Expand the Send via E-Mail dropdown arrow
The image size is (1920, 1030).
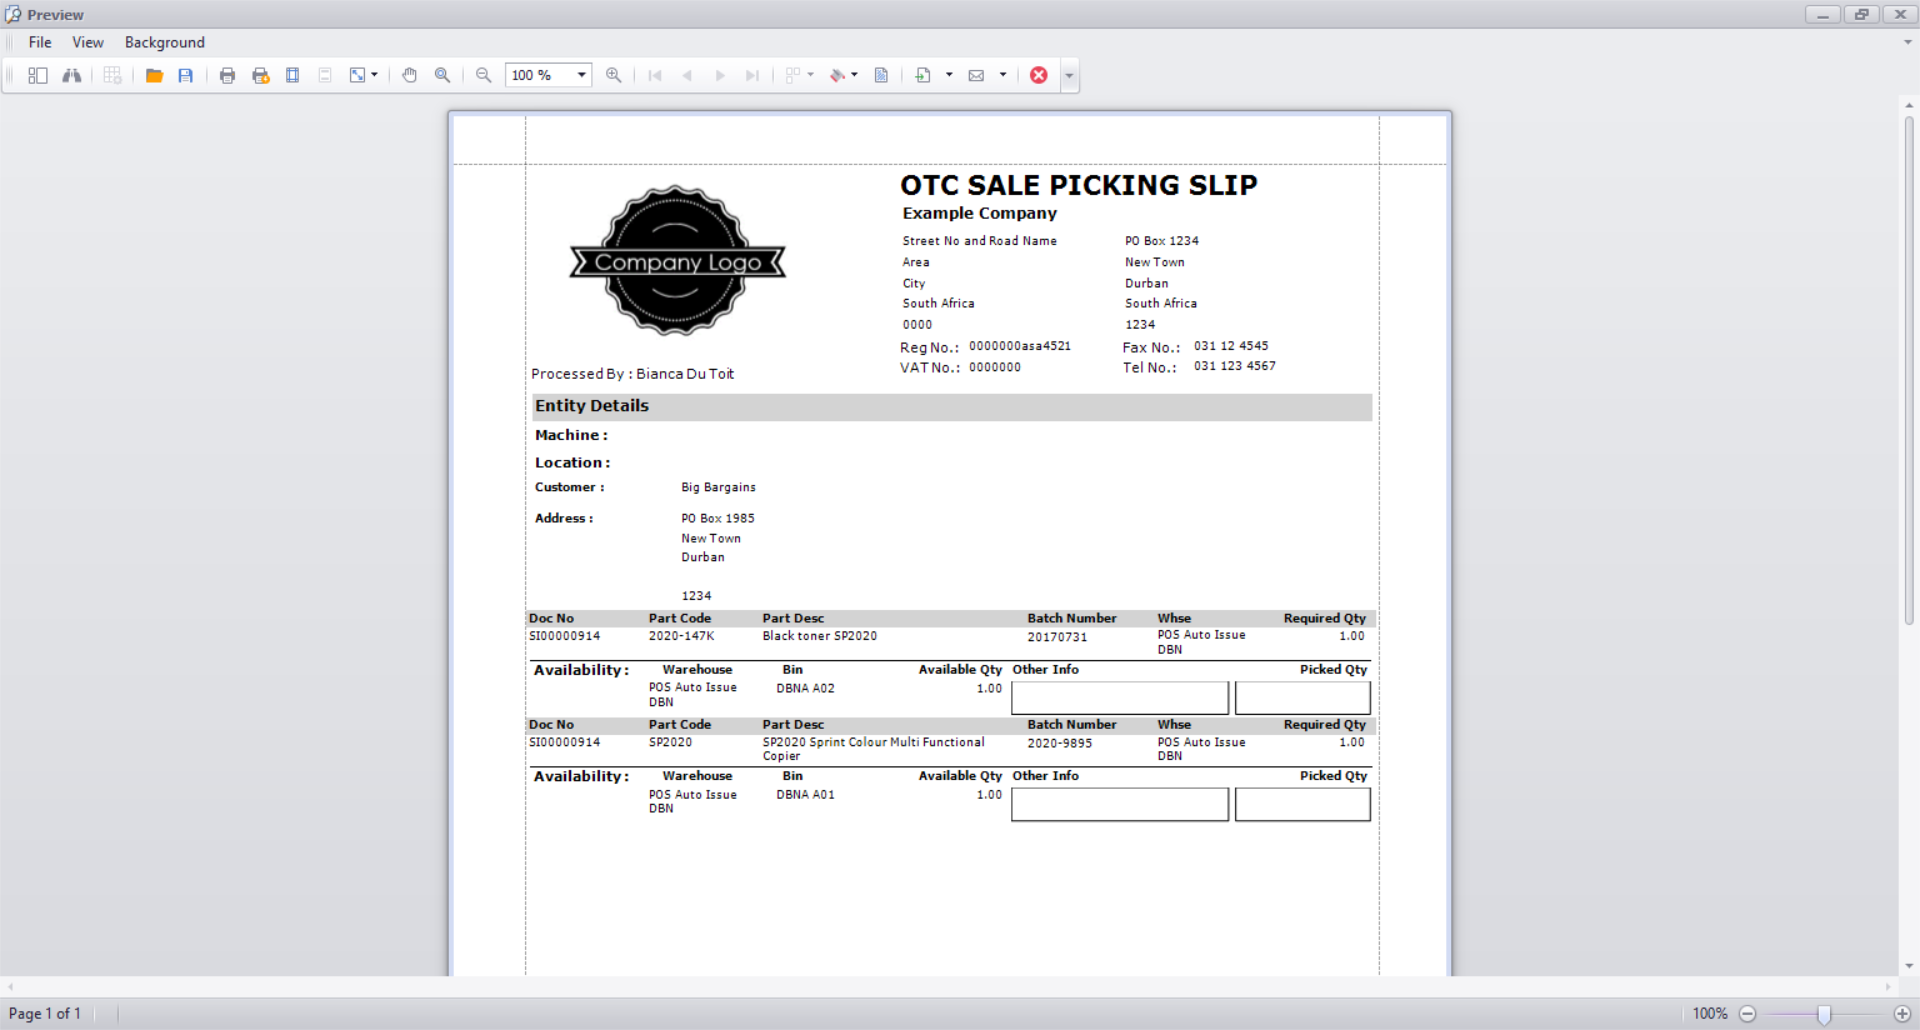1003,75
